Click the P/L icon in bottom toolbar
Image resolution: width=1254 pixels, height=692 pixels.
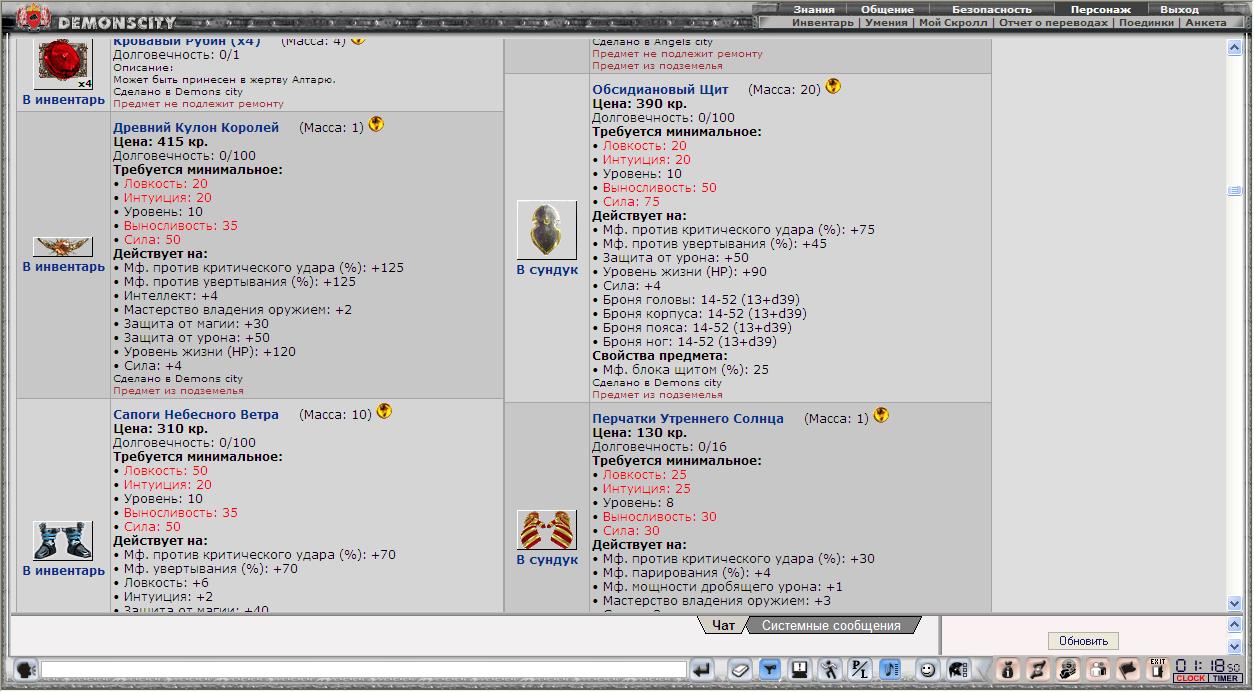tap(859, 669)
